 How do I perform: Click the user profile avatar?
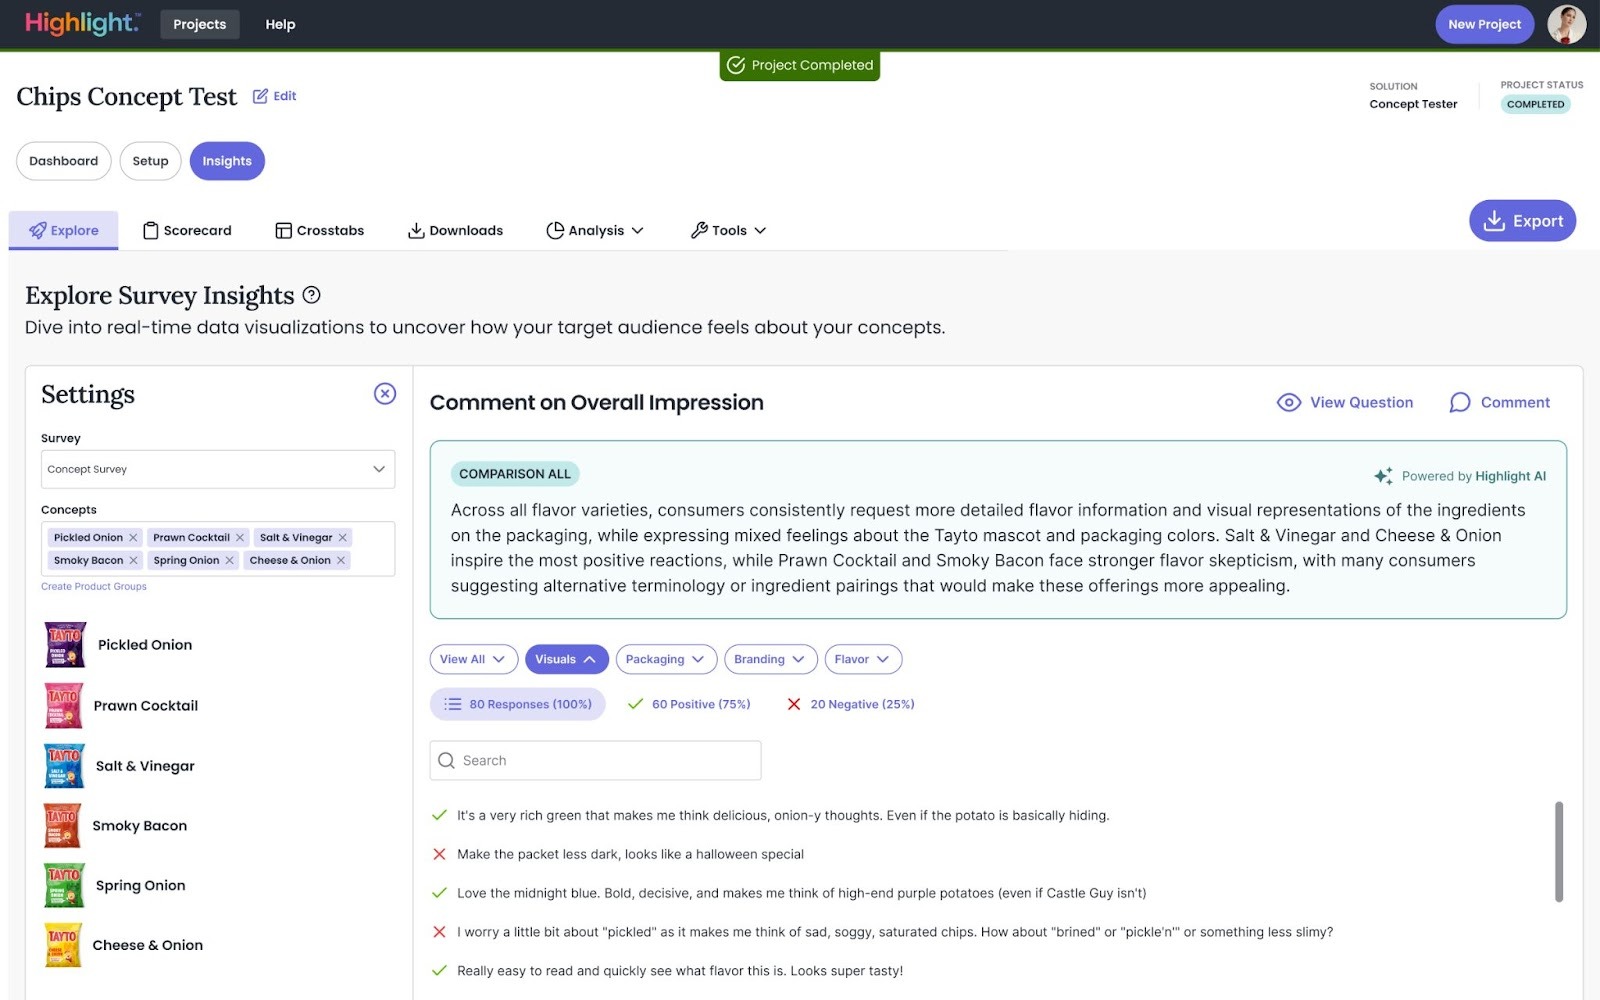[1565, 24]
